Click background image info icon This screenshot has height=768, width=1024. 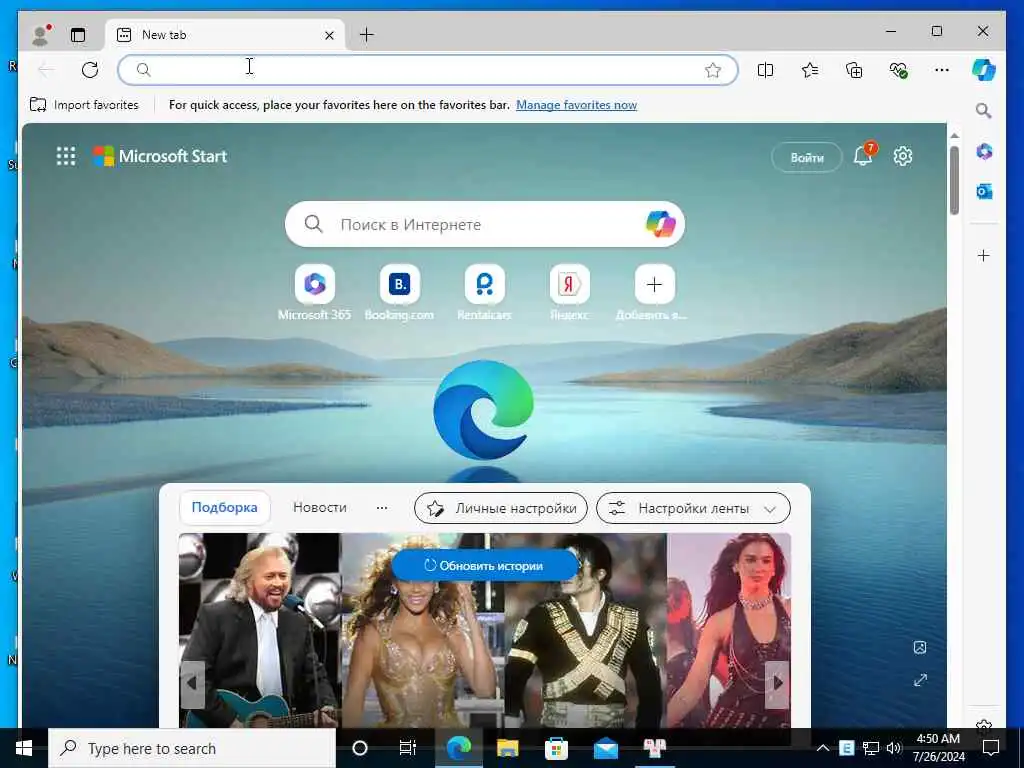[x=920, y=647]
